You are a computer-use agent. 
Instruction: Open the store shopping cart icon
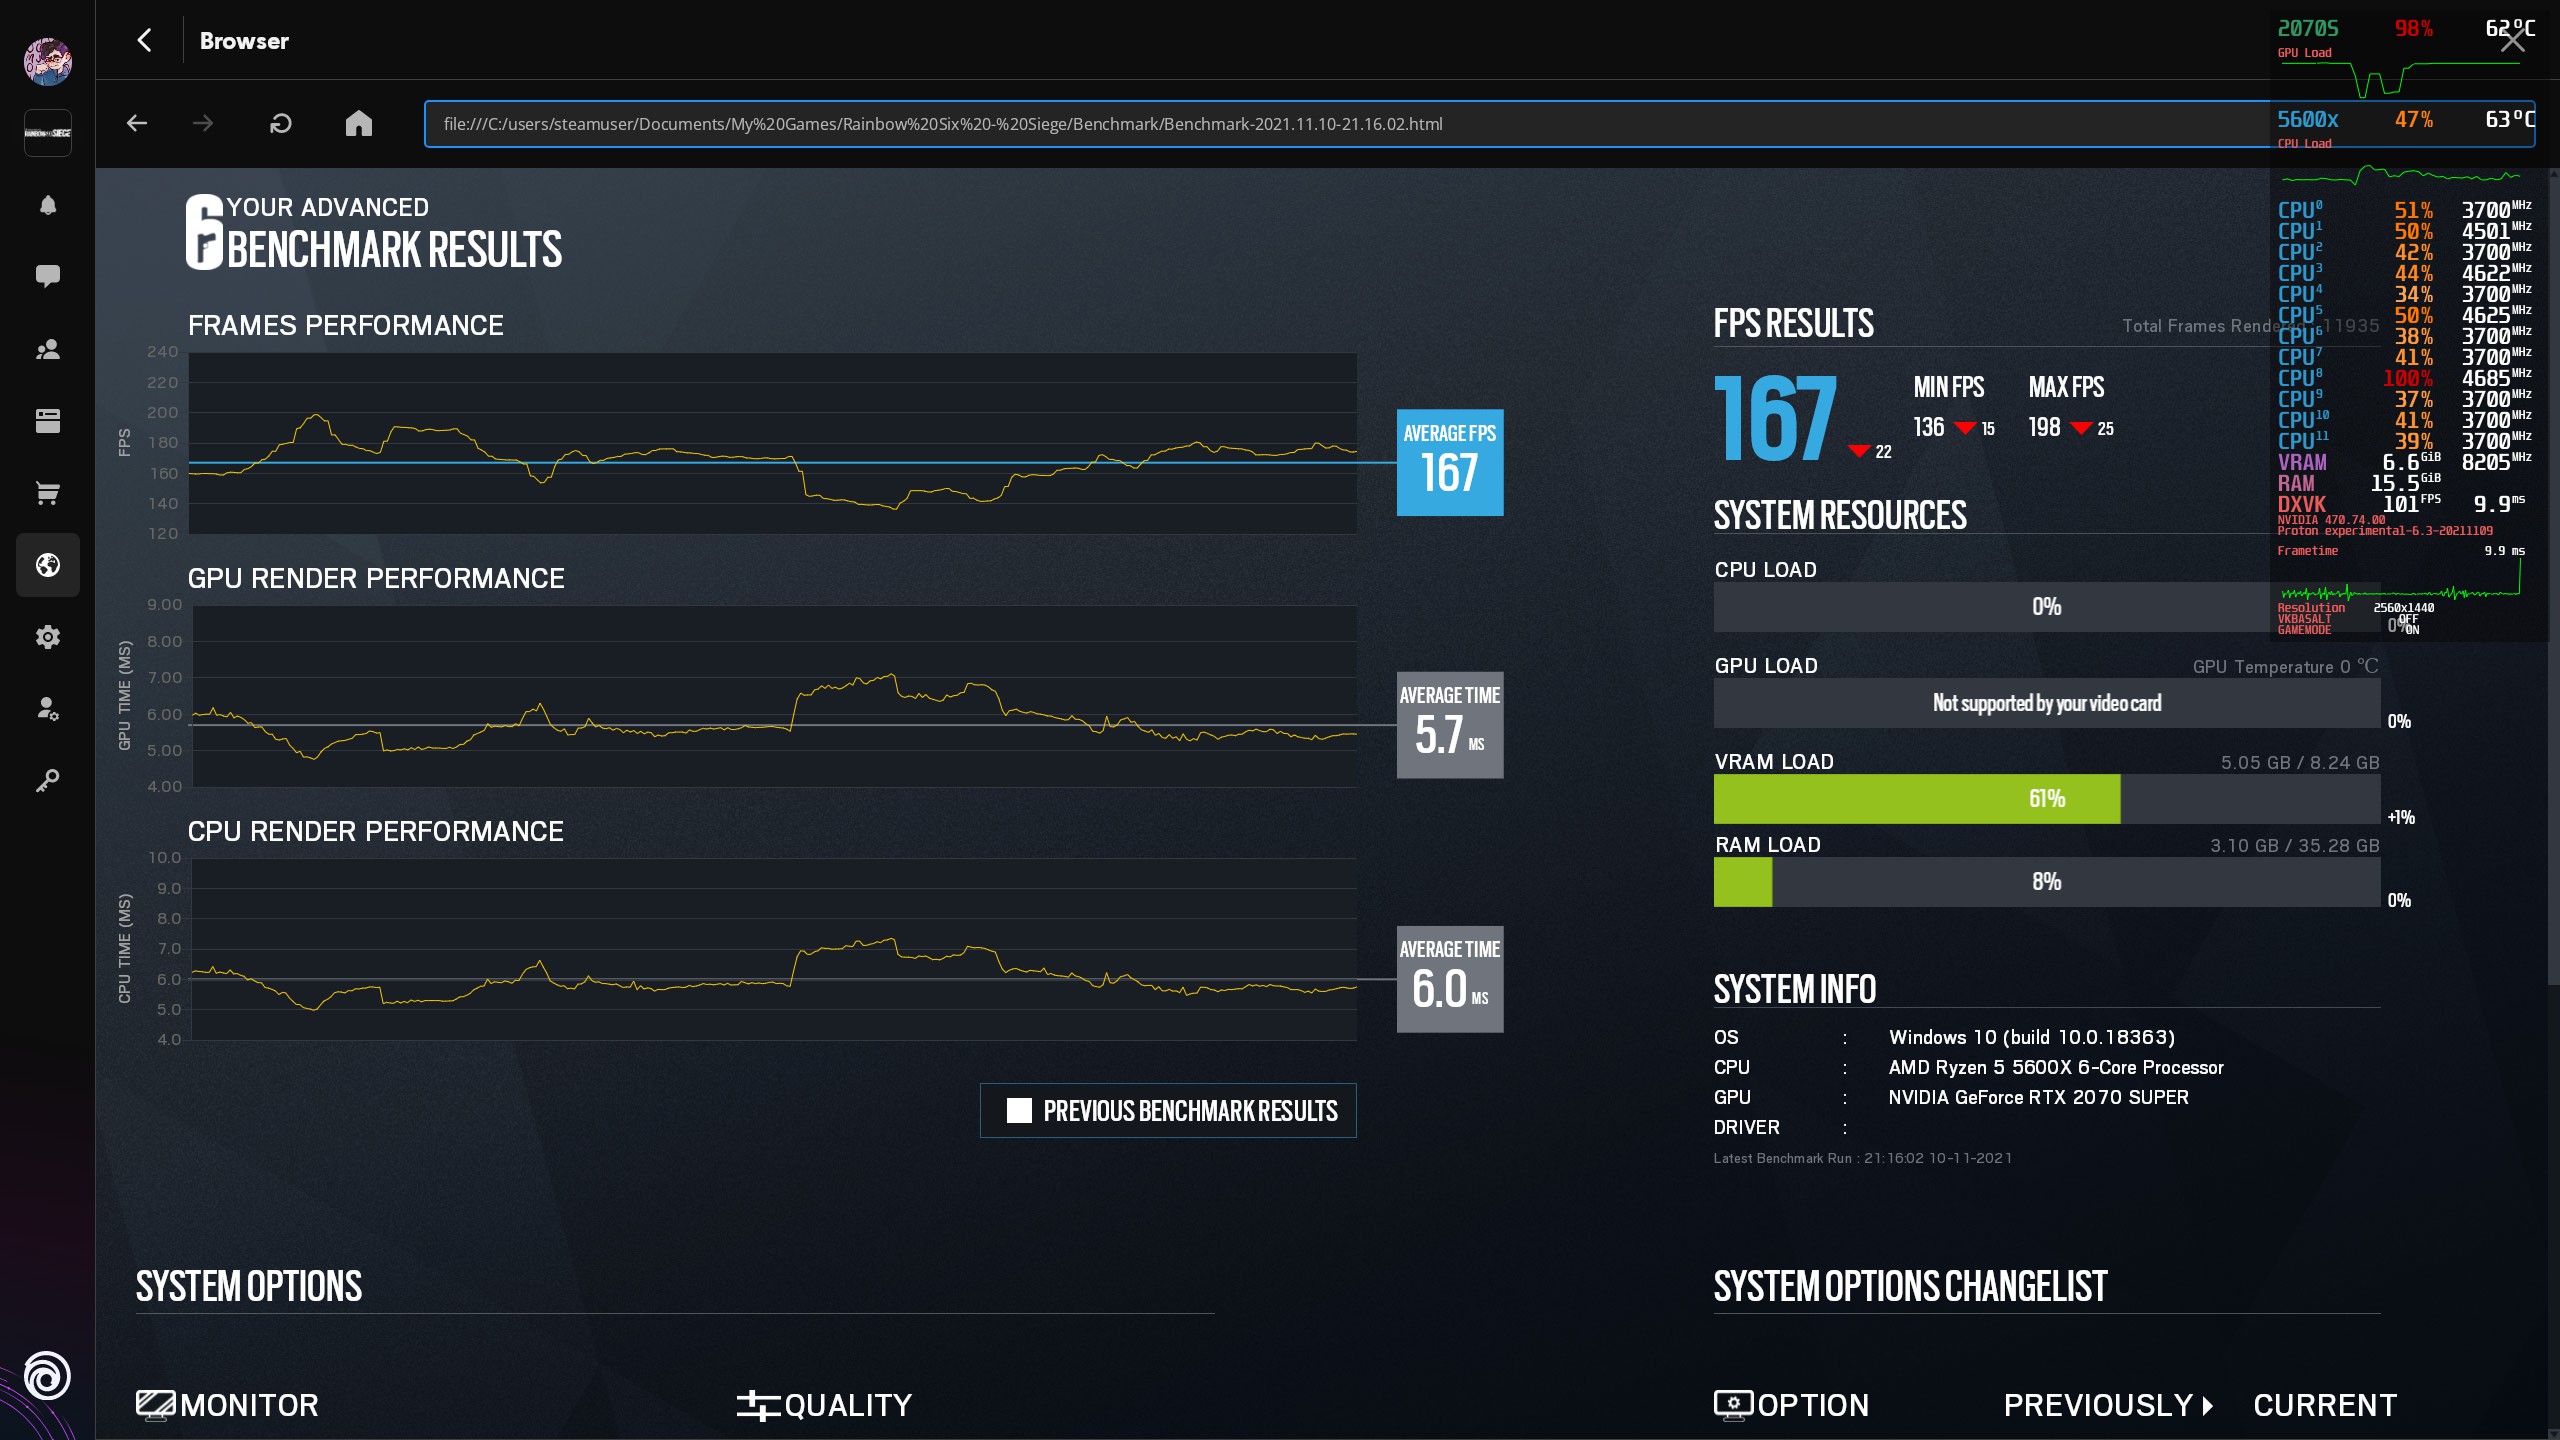coord(48,493)
